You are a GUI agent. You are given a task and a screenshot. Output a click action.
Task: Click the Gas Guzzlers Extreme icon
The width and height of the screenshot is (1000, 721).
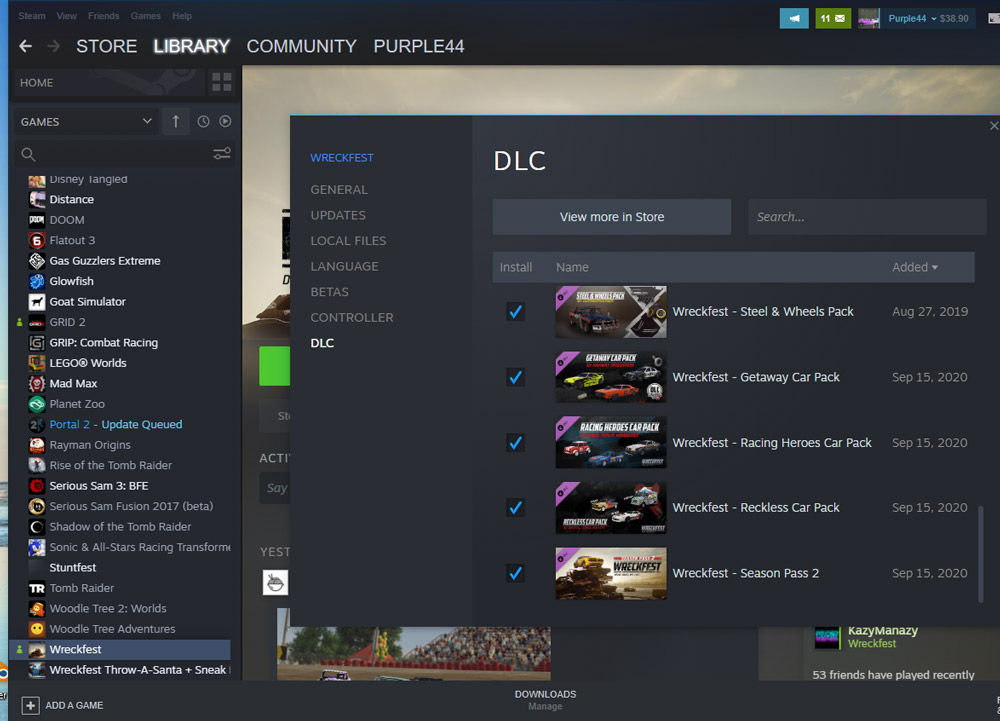(37, 261)
